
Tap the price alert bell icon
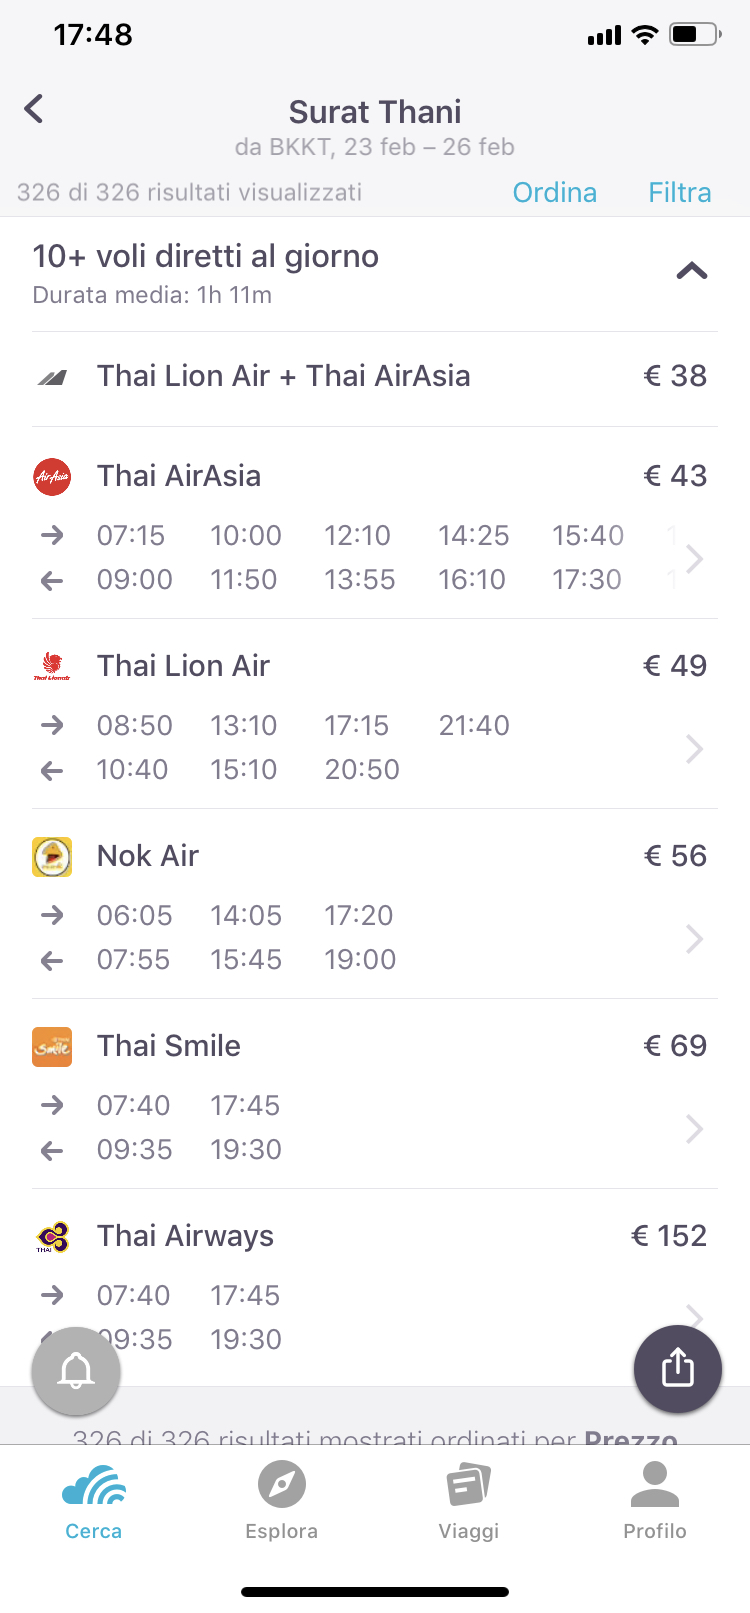[x=76, y=1371]
